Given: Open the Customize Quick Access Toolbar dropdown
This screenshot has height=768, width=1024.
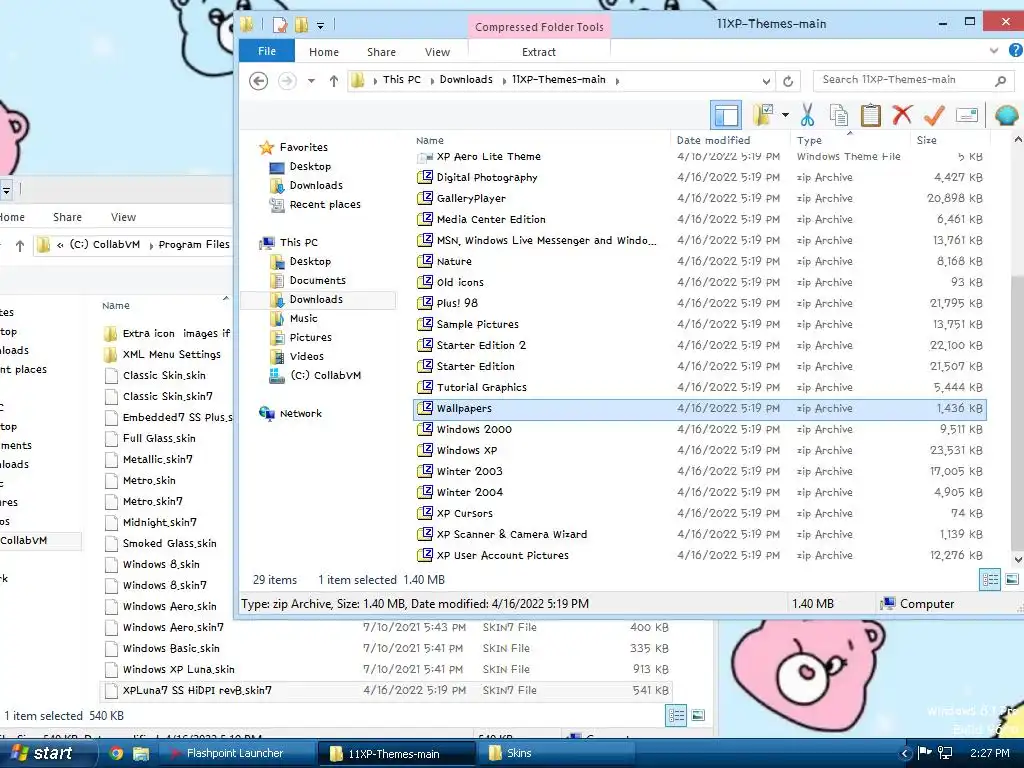Looking at the screenshot, I should coord(321,25).
